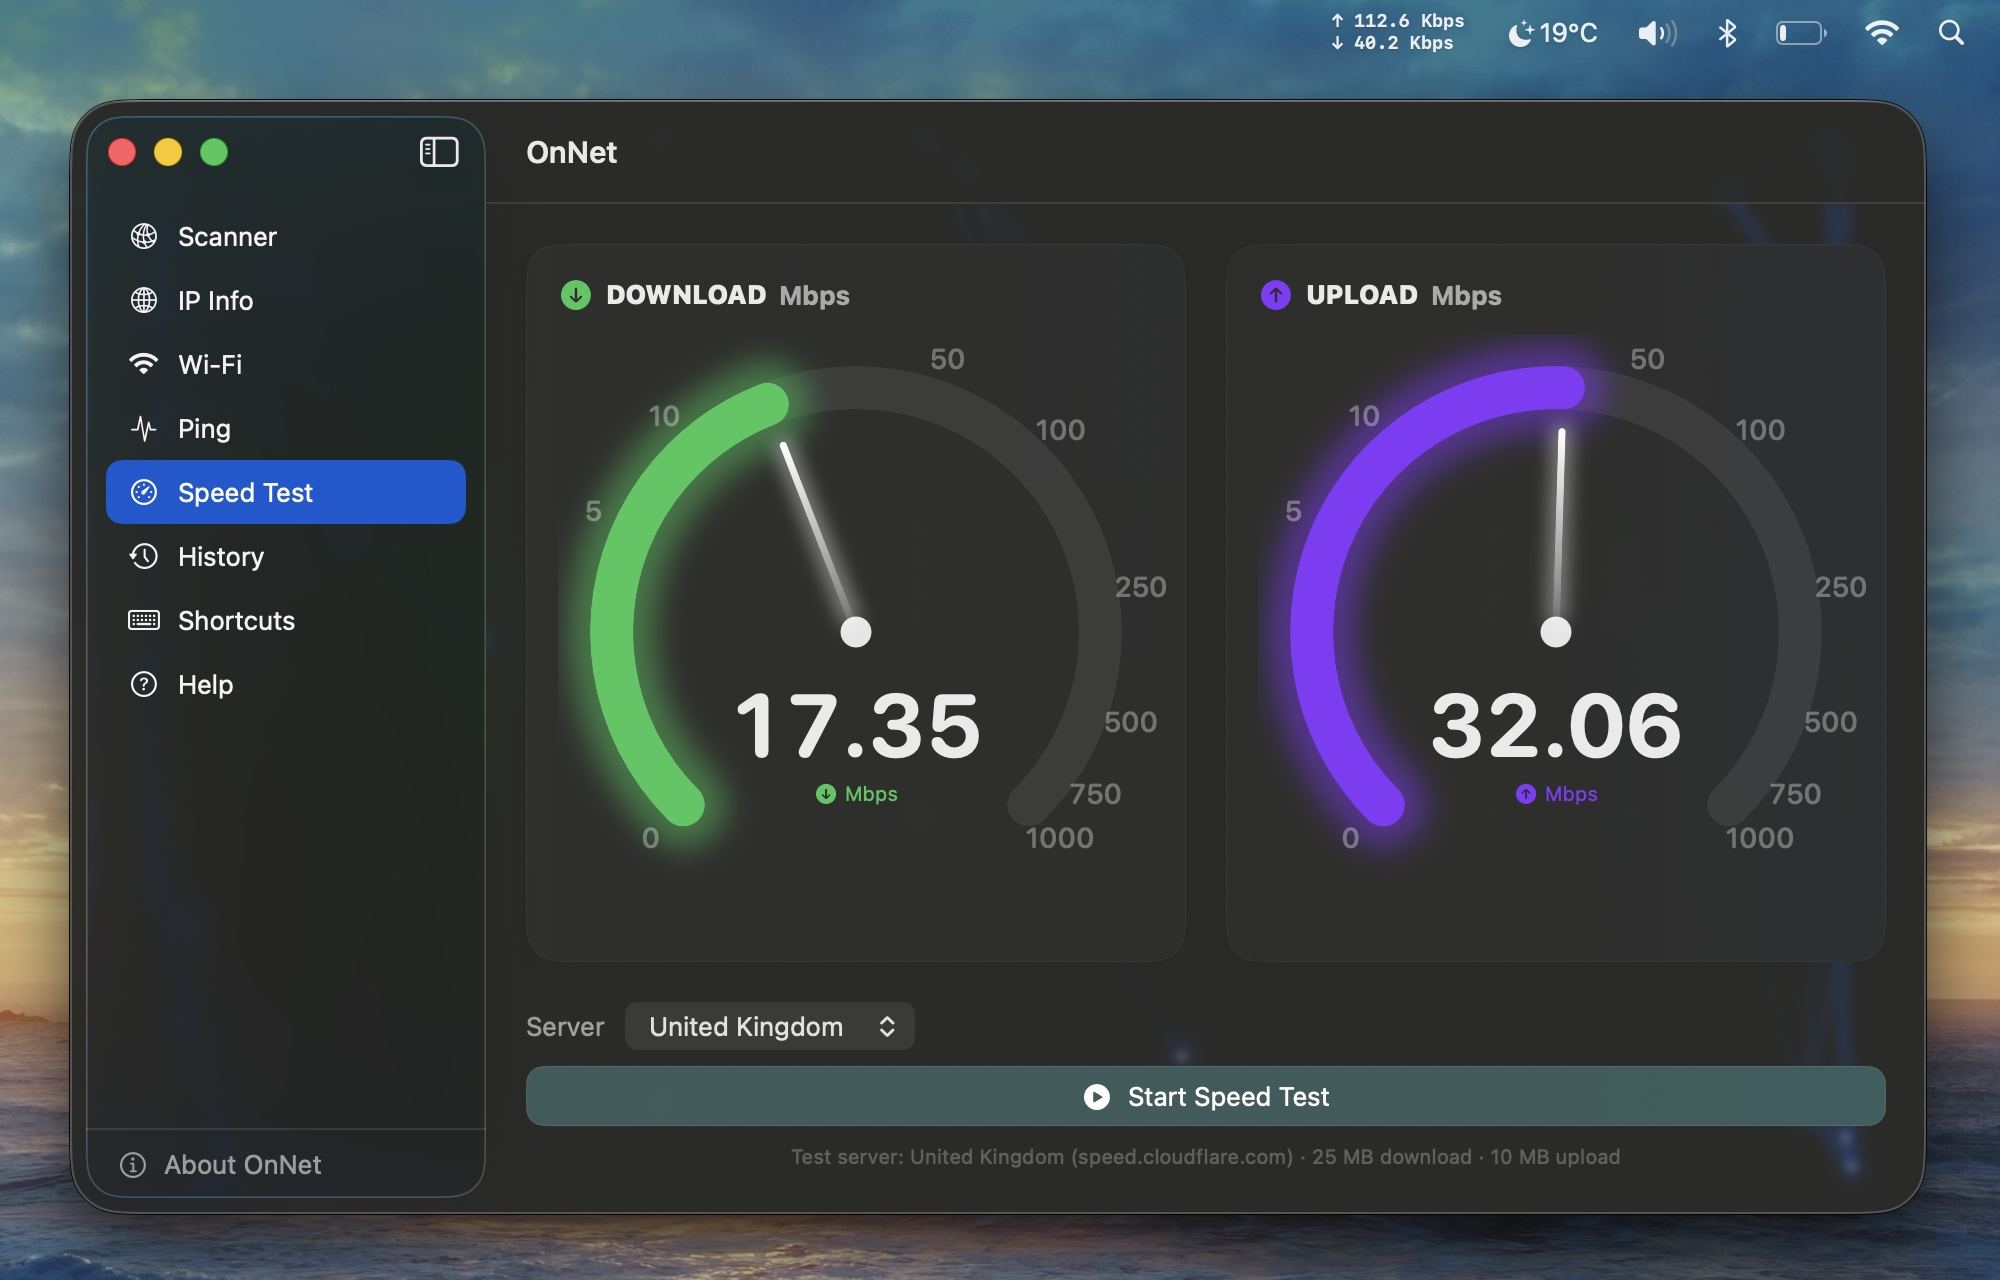Open the Ping section

[286, 428]
